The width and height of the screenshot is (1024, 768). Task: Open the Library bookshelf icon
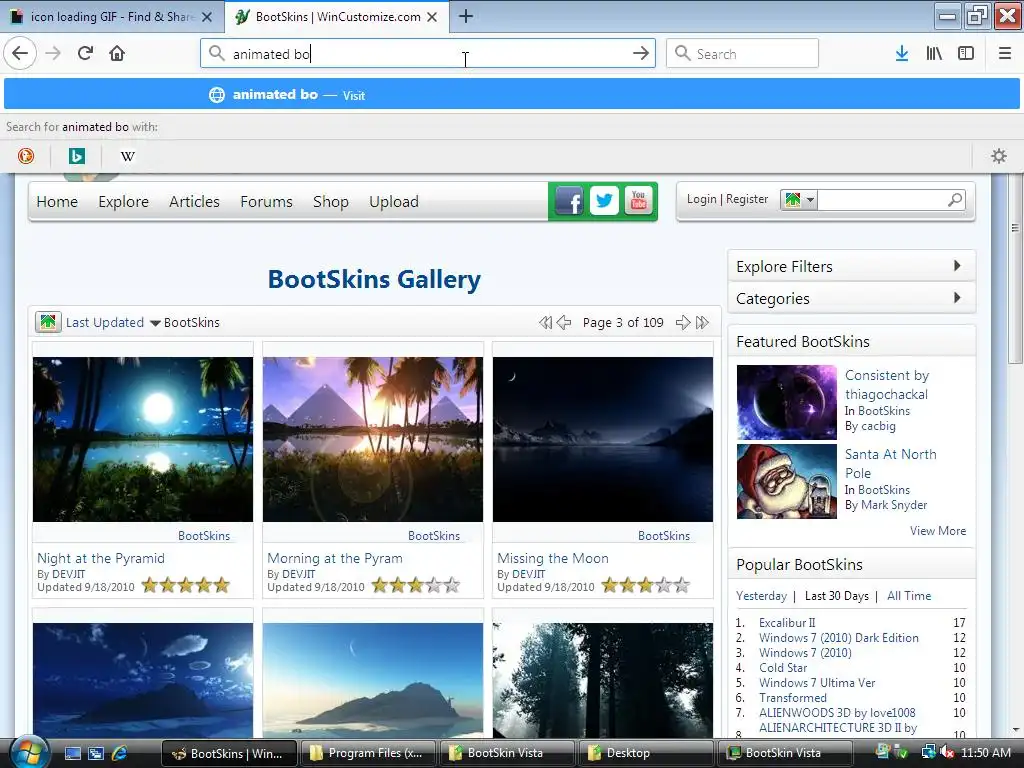pyautogui.click(x=934, y=53)
